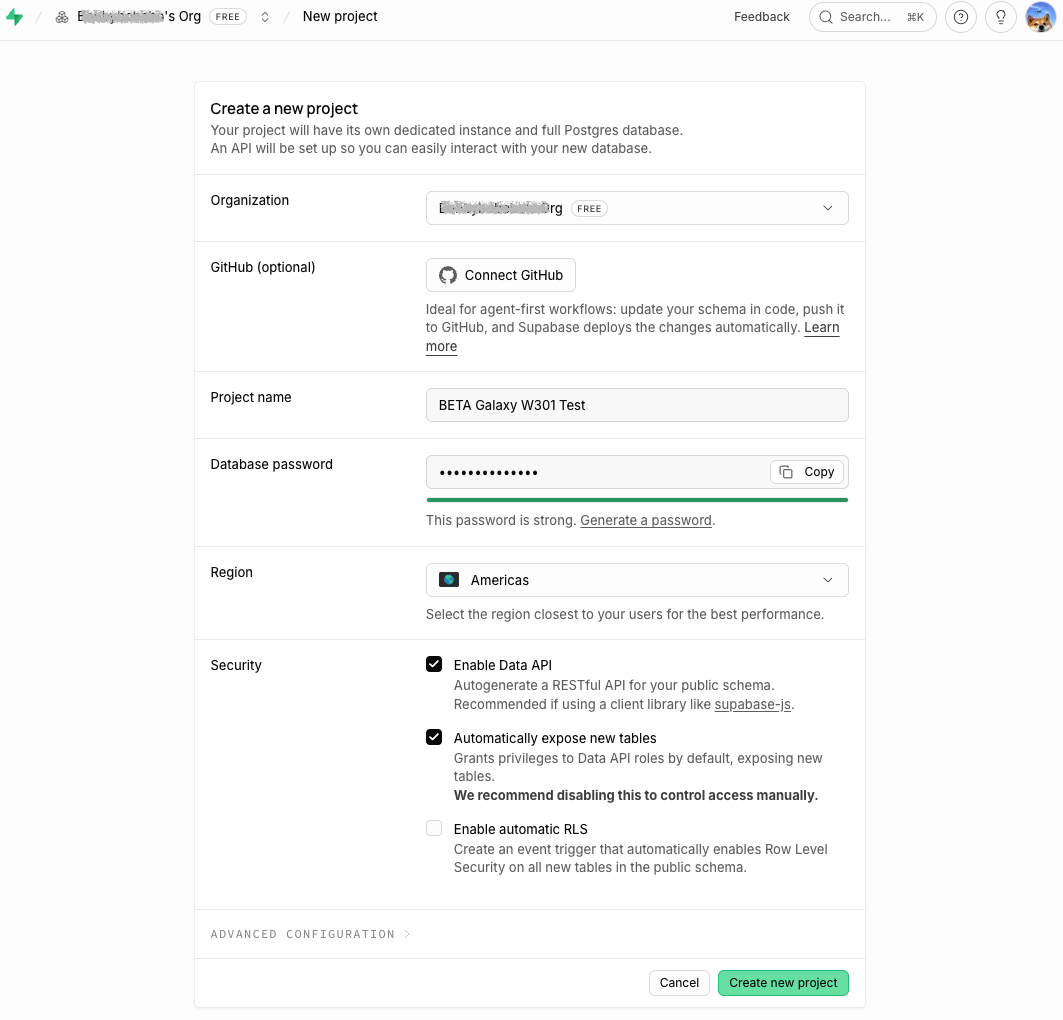Expand Advanced Configuration section
This screenshot has width=1063, height=1020.
coord(310,934)
